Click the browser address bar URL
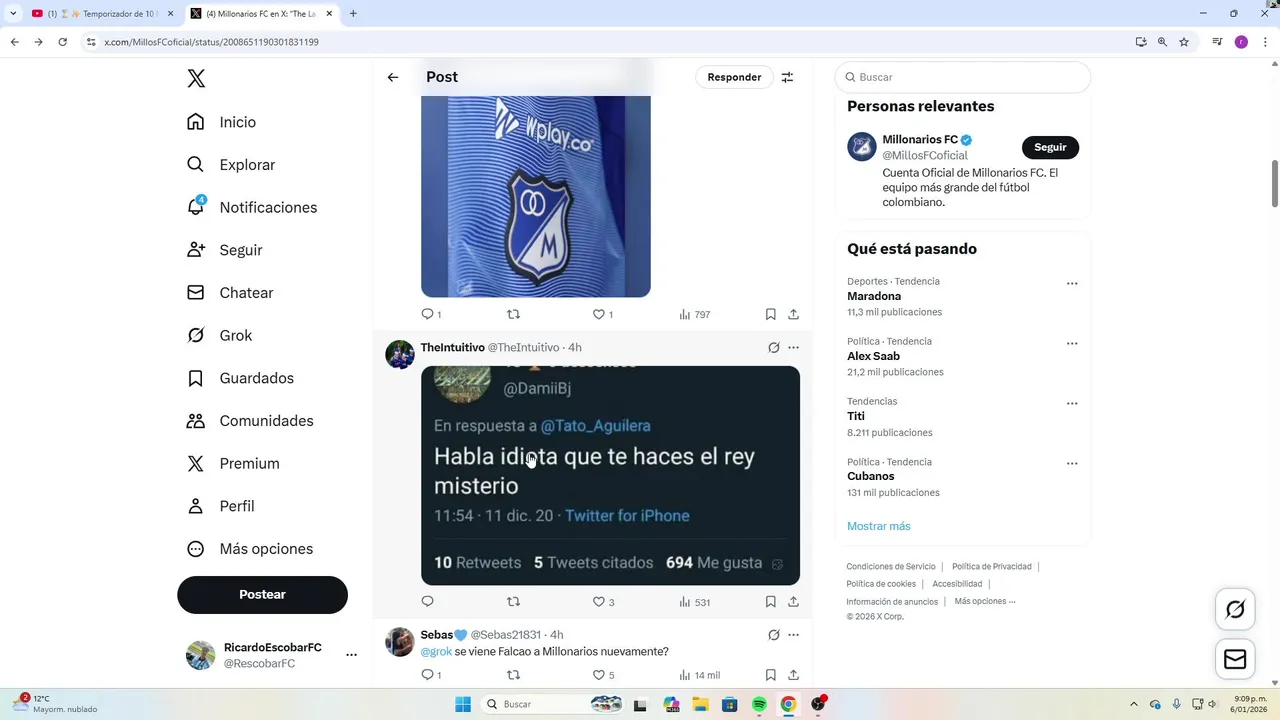This screenshot has width=1280, height=720. pyautogui.click(x=211, y=42)
